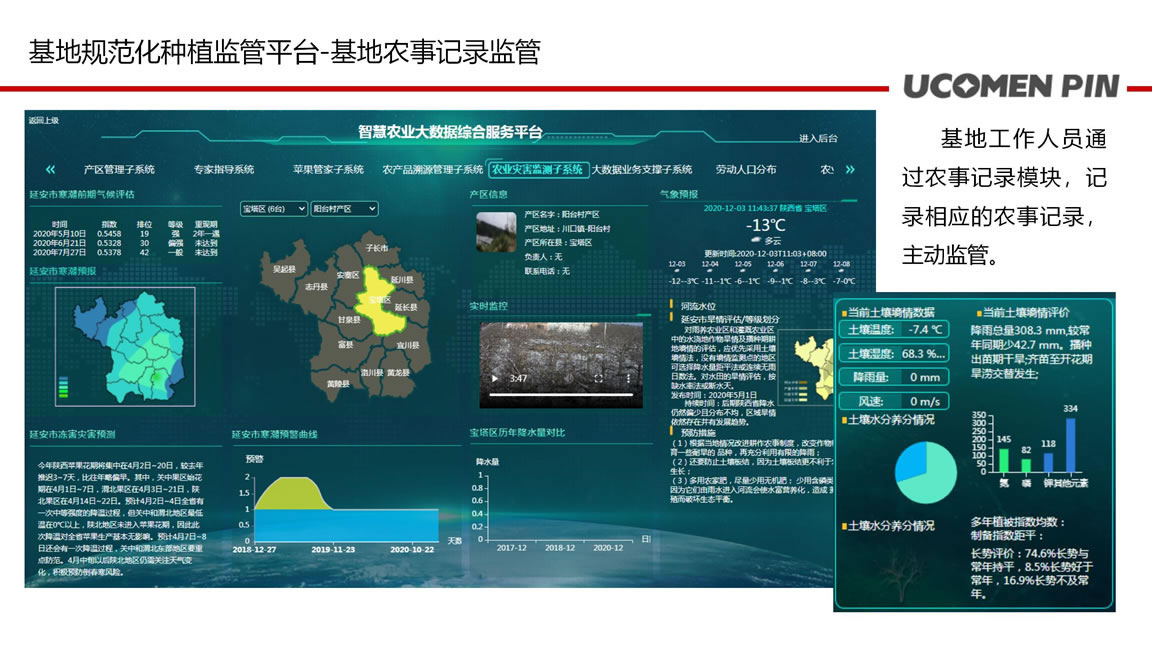Image resolution: width=1152 pixels, height=648 pixels.
Task: Open video more-options three dots
Action: tap(628, 378)
